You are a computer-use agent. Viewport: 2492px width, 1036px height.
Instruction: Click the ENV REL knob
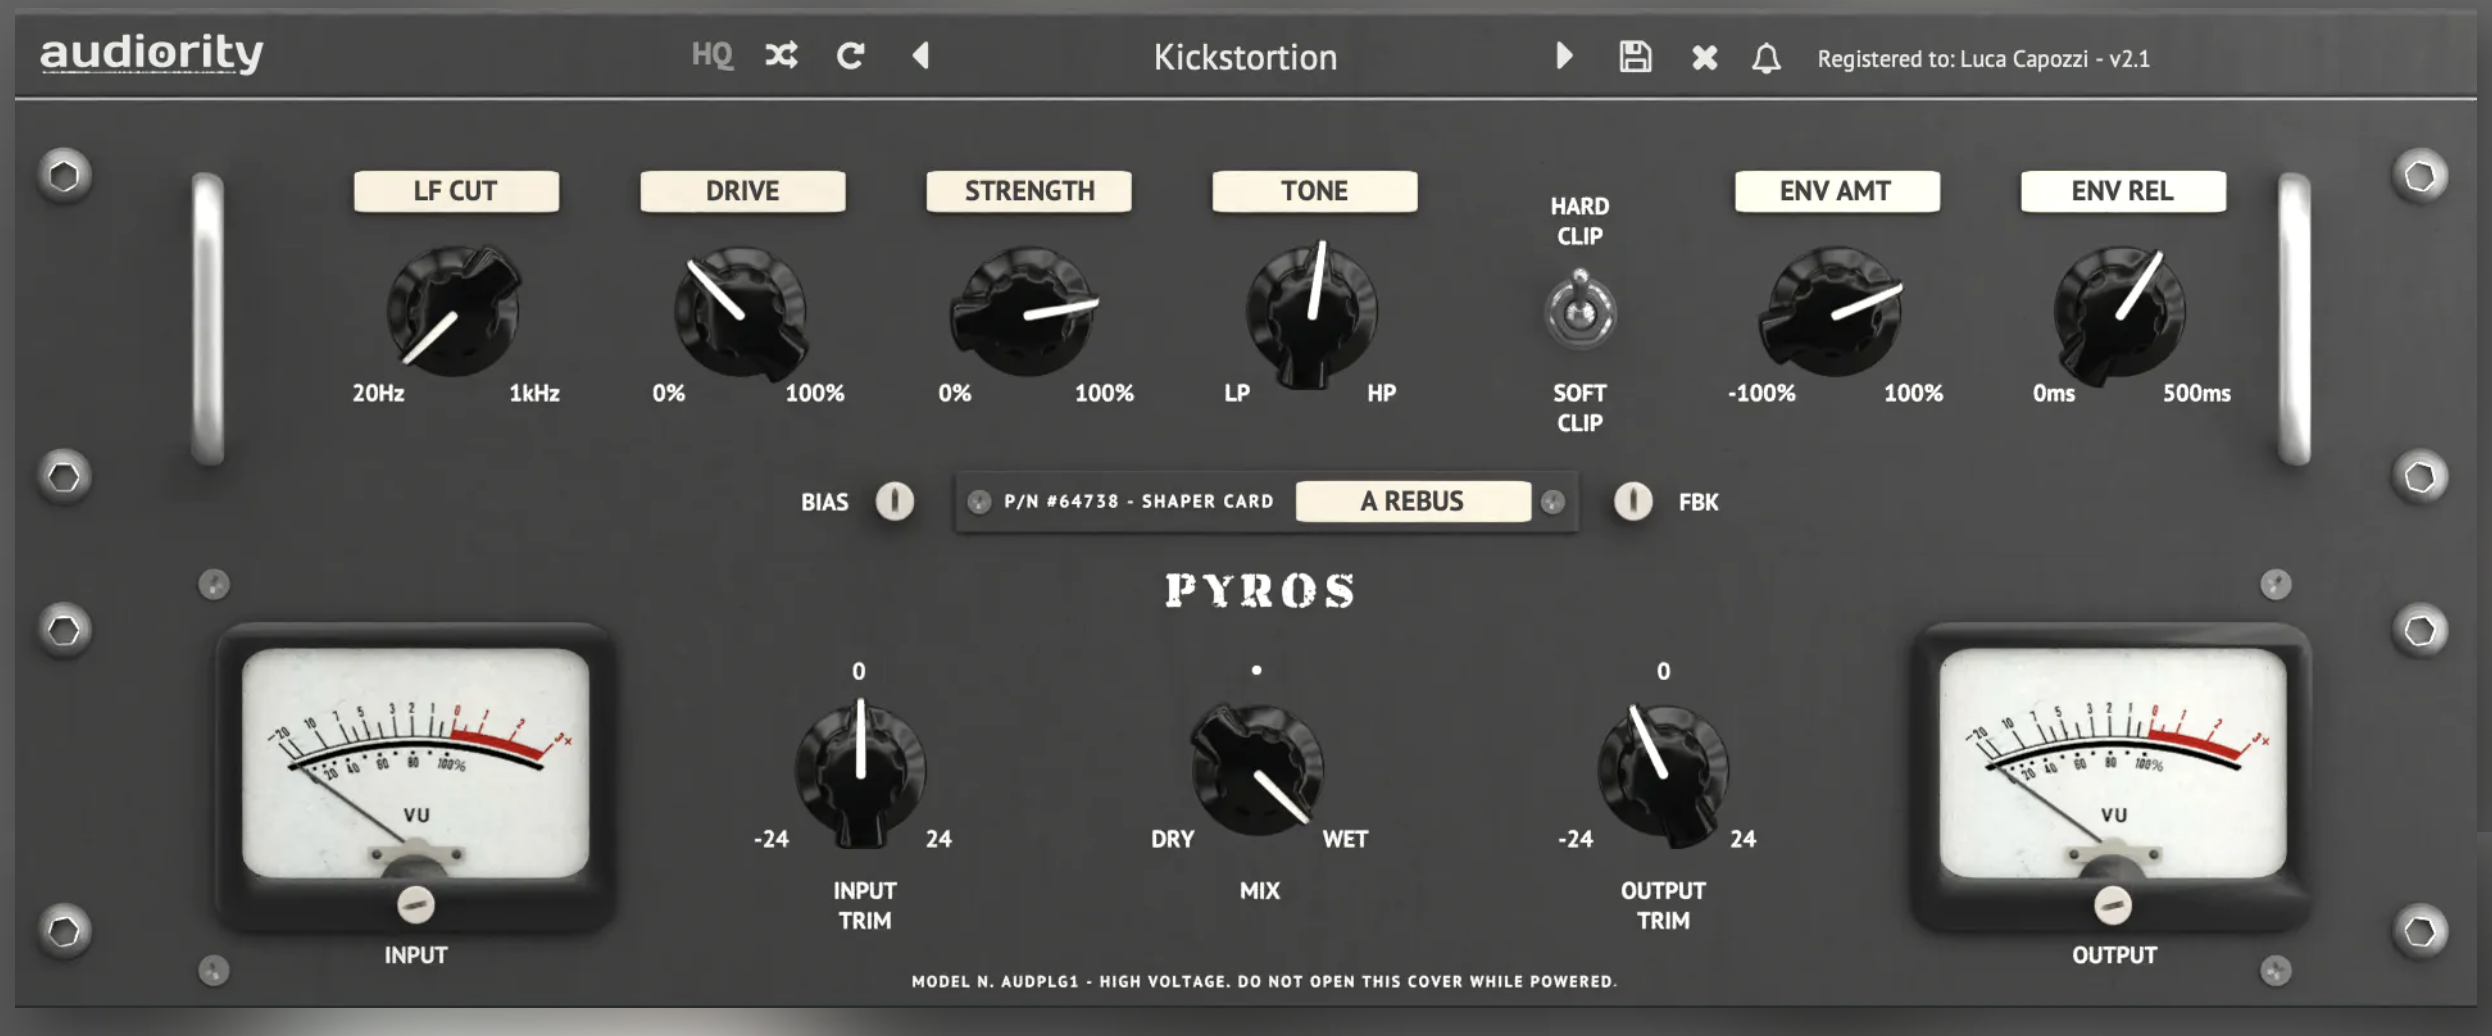pos(2119,313)
